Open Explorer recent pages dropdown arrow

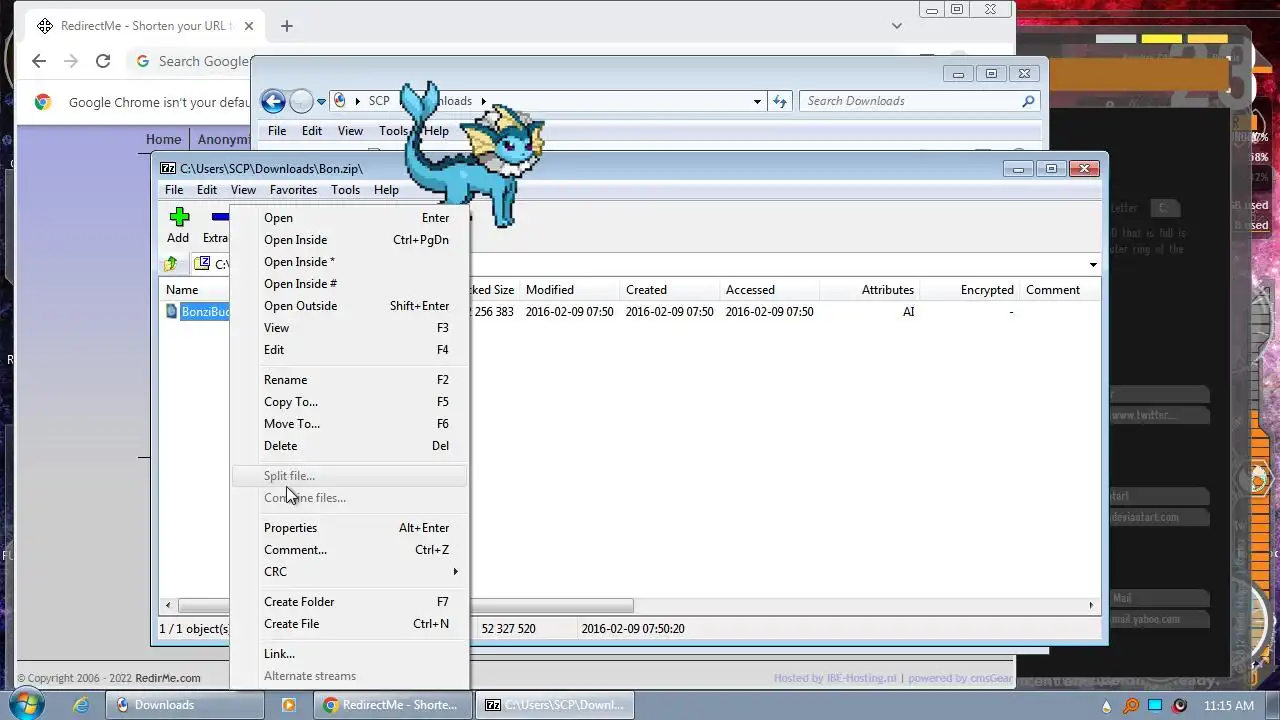coord(321,101)
